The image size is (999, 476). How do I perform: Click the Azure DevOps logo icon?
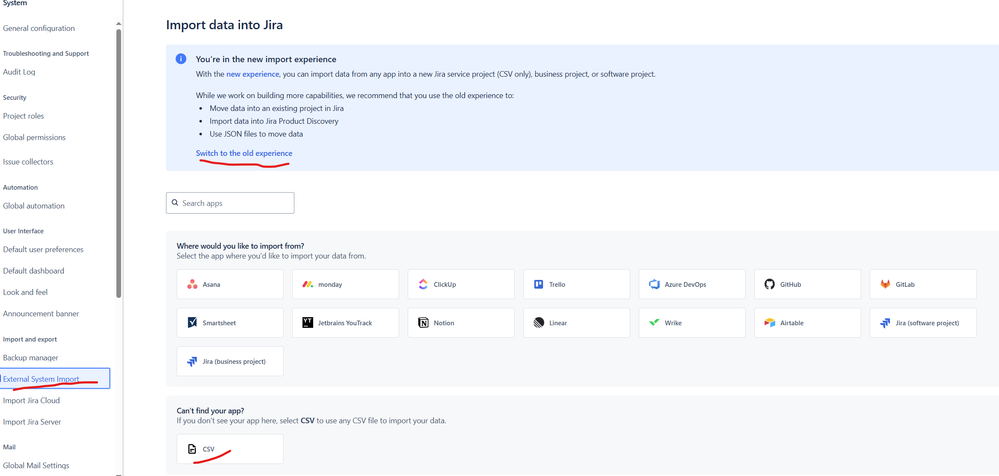click(654, 285)
